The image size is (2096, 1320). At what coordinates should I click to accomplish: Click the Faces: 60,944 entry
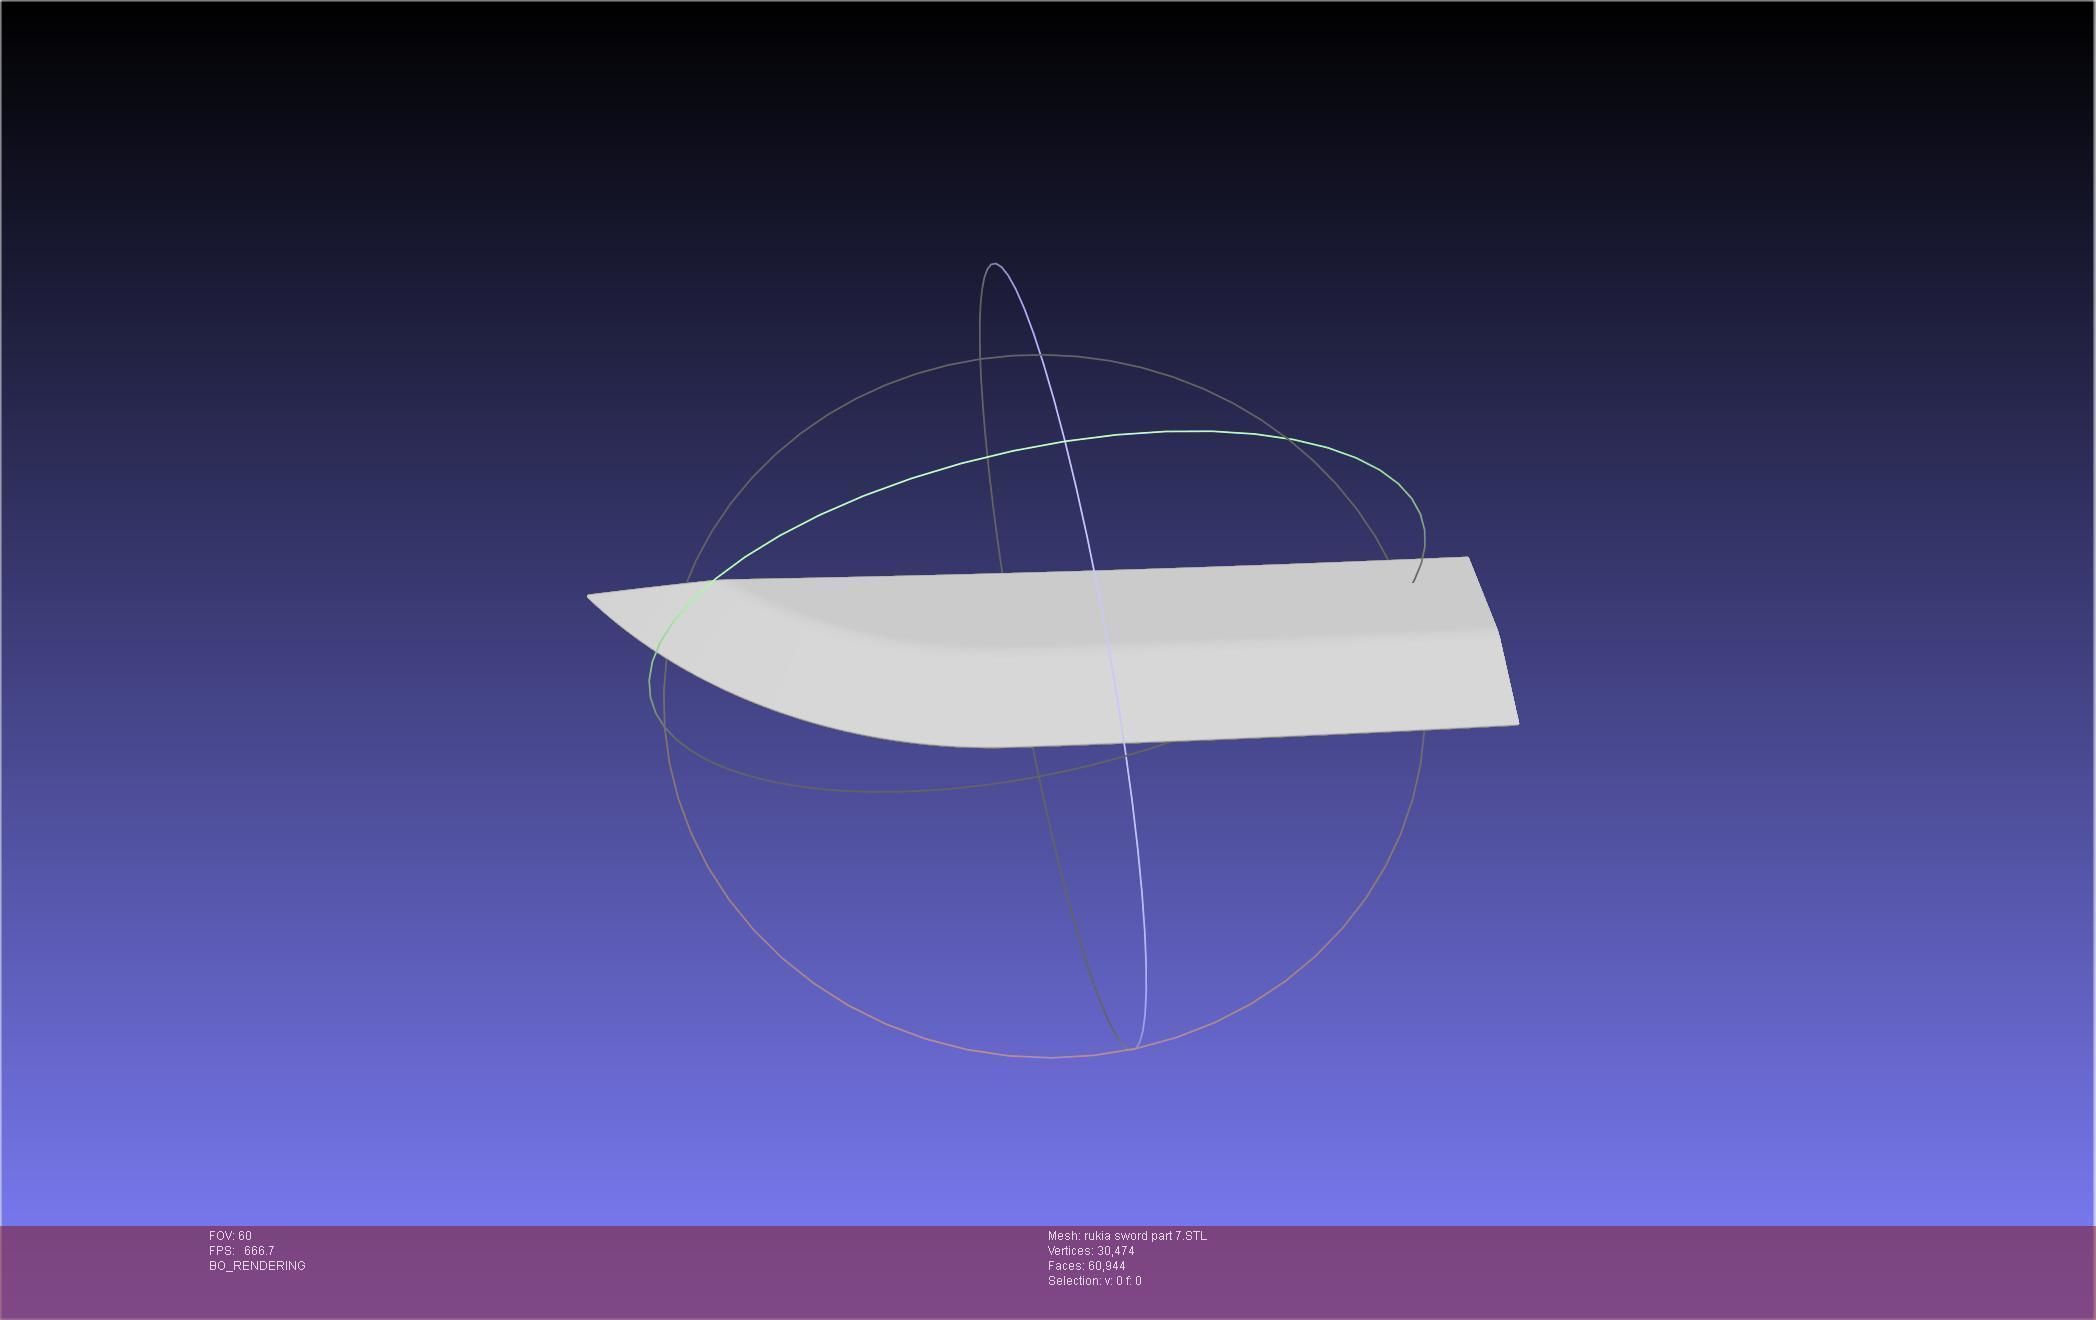pyautogui.click(x=1086, y=1266)
